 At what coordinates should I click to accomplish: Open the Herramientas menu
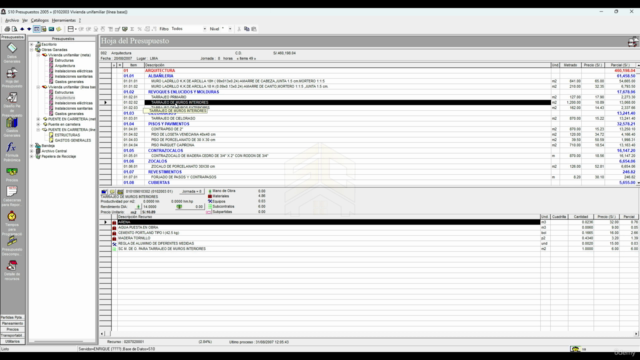tap(64, 20)
